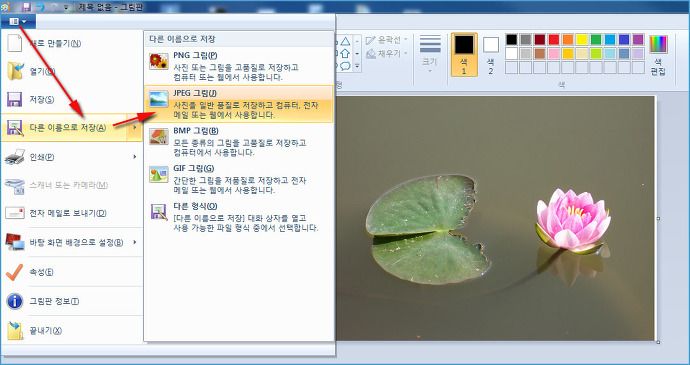
Task: Open the 윤곽선 outline dropdown
Action: 386,40
